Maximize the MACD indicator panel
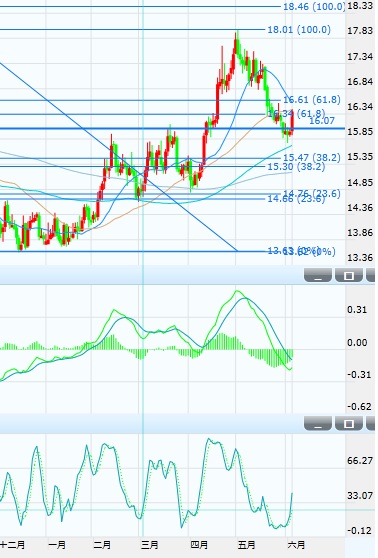Screen dimensions: 378x558 coord(348,275)
